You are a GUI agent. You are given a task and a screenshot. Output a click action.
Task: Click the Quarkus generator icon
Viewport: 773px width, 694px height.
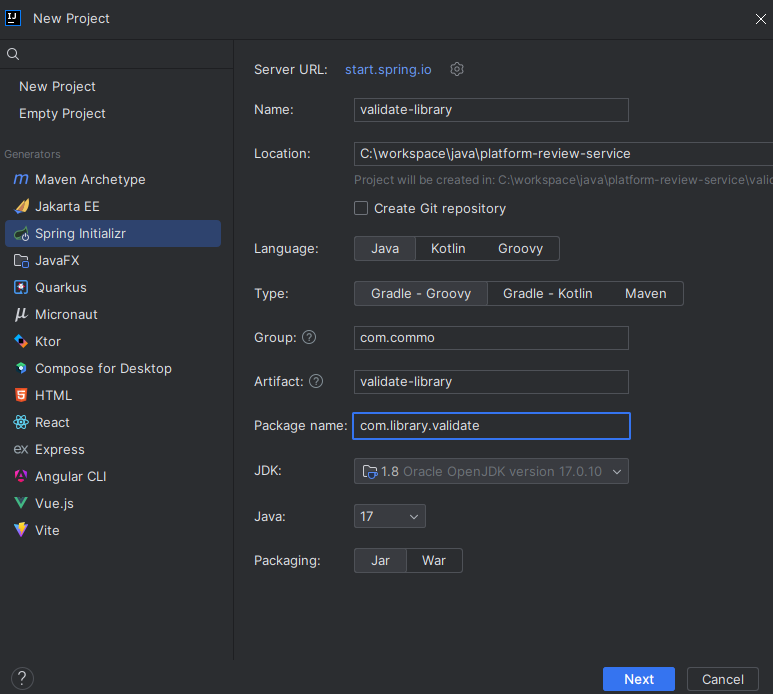pyautogui.click(x=21, y=287)
